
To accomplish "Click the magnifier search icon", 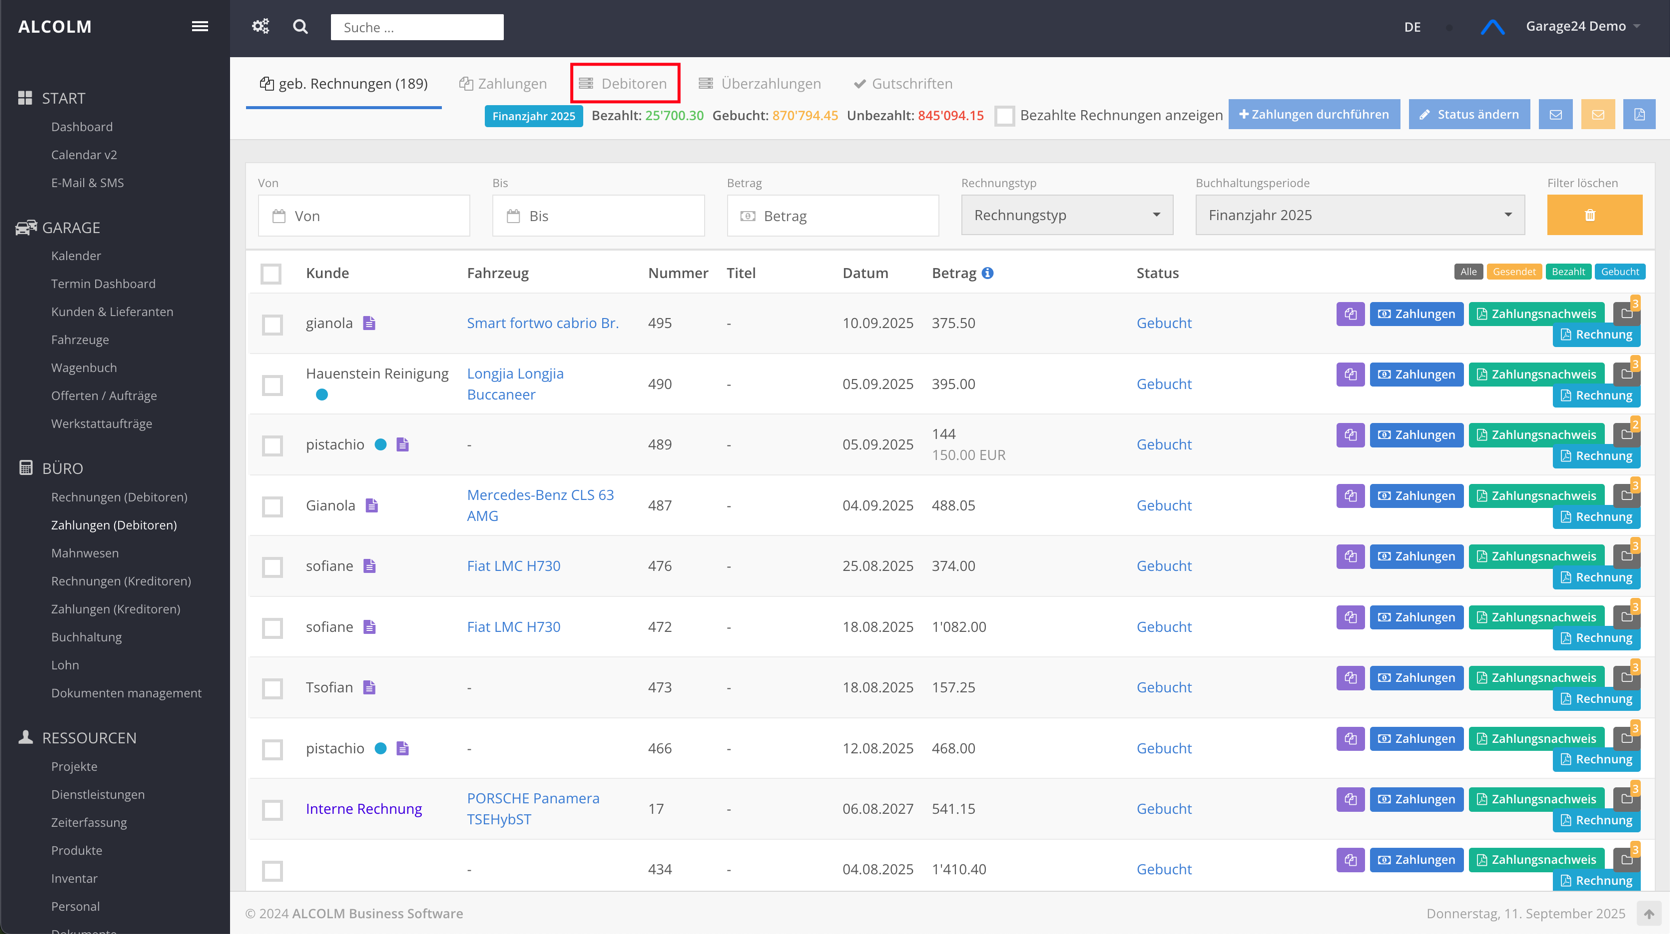I will click(300, 27).
